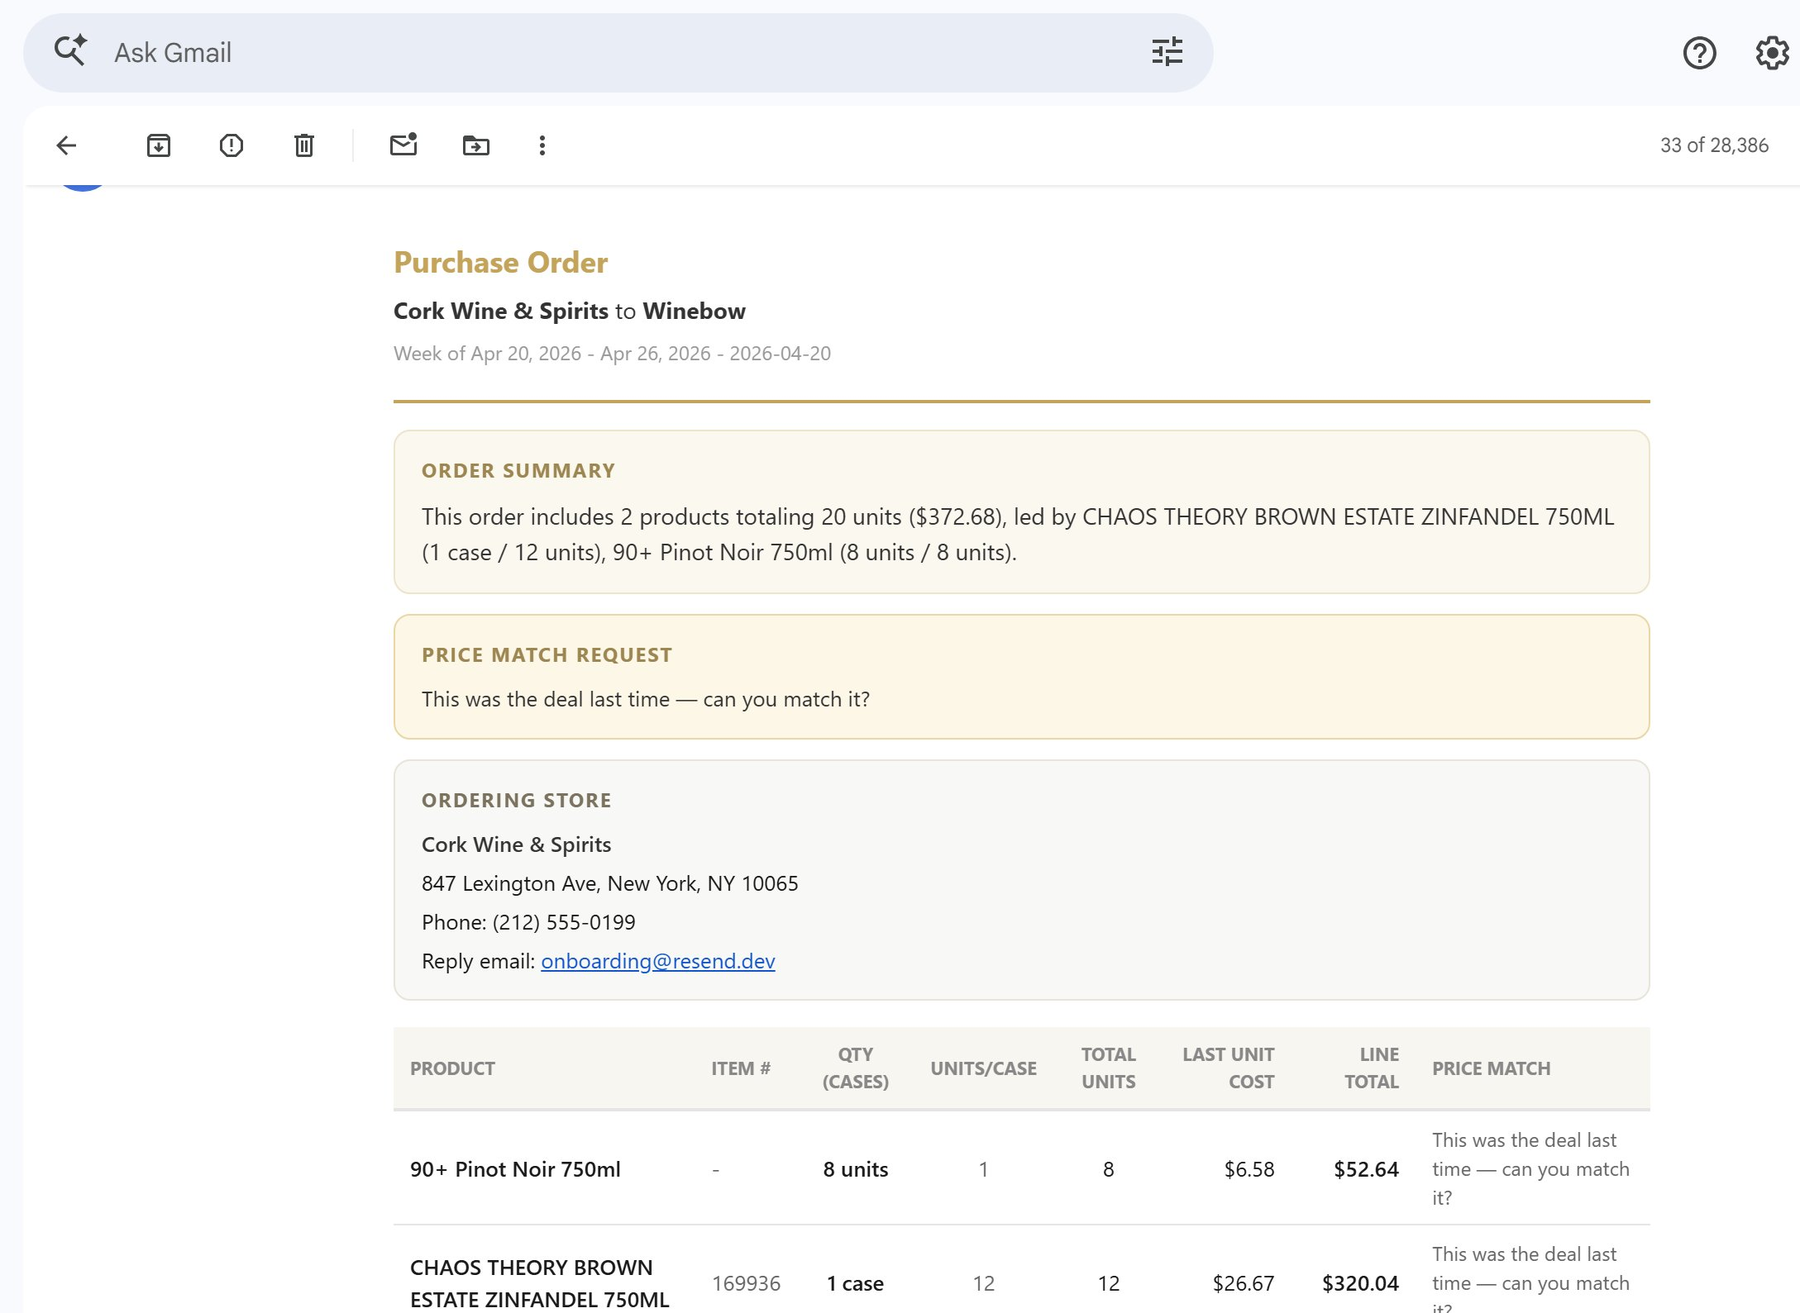The height and width of the screenshot is (1313, 1800).
Task: Select the Cork Wine & Spirits store name
Action: coord(516,844)
